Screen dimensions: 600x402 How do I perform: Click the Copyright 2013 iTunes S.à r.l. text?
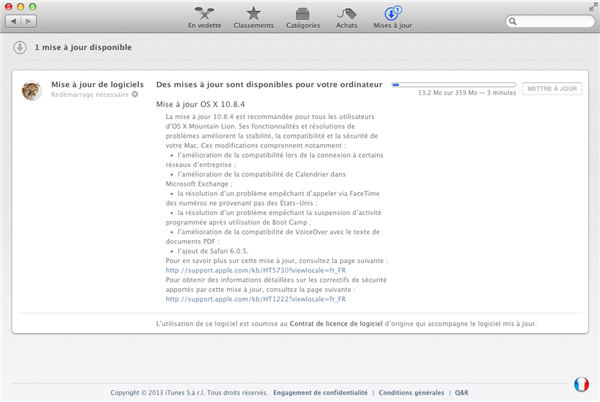click(x=189, y=392)
